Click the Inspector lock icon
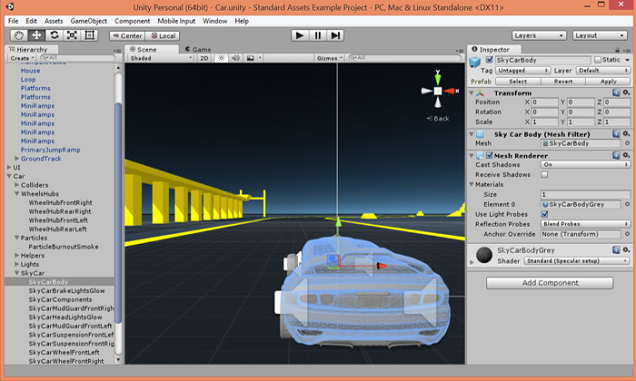This screenshot has width=636, height=381. [x=617, y=50]
